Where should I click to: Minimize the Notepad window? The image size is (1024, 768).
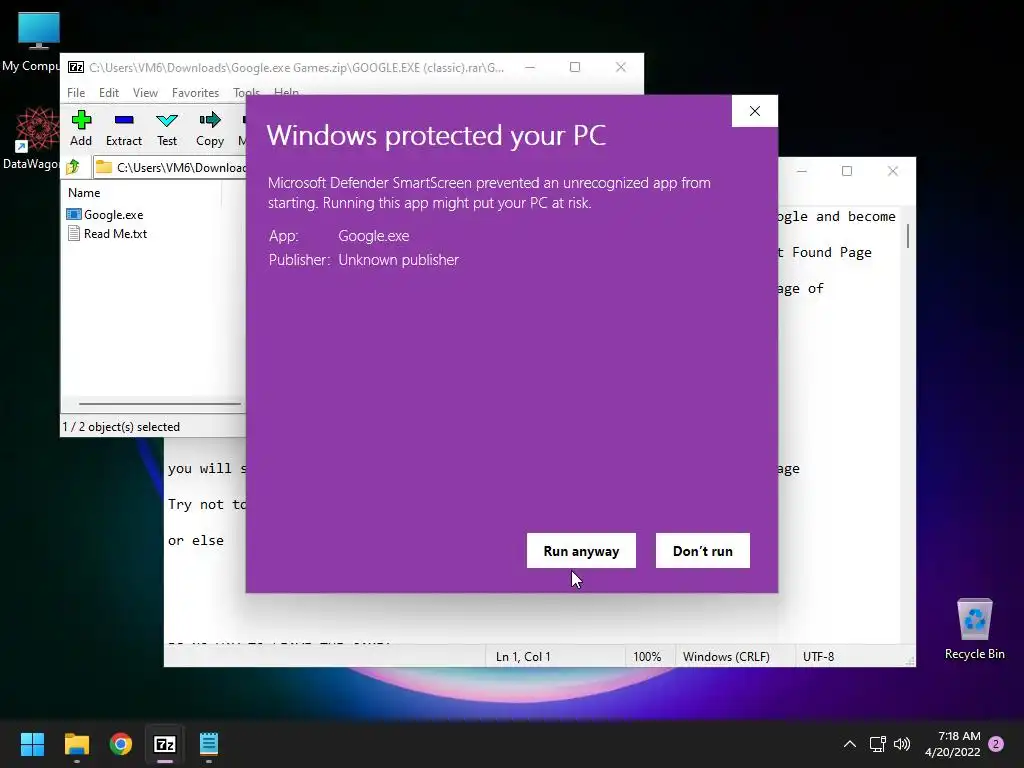[802, 171]
